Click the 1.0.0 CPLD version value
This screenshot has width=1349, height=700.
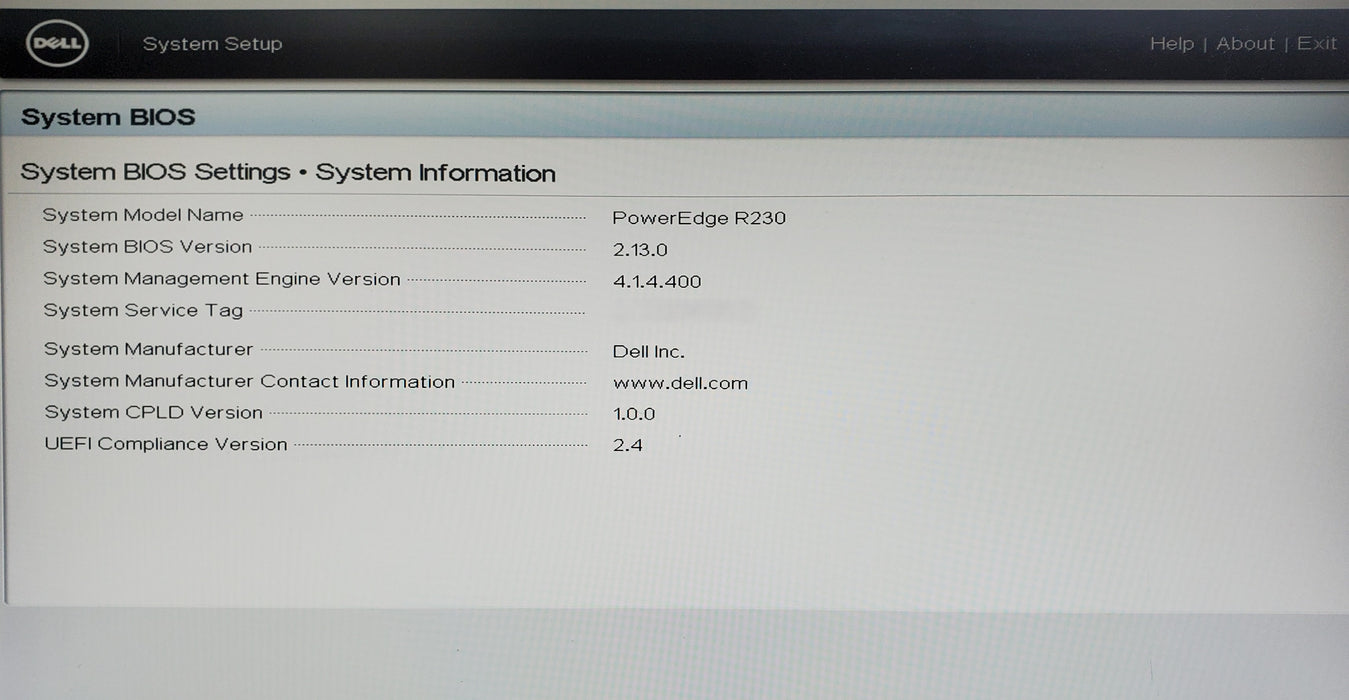[x=634, y=414]
